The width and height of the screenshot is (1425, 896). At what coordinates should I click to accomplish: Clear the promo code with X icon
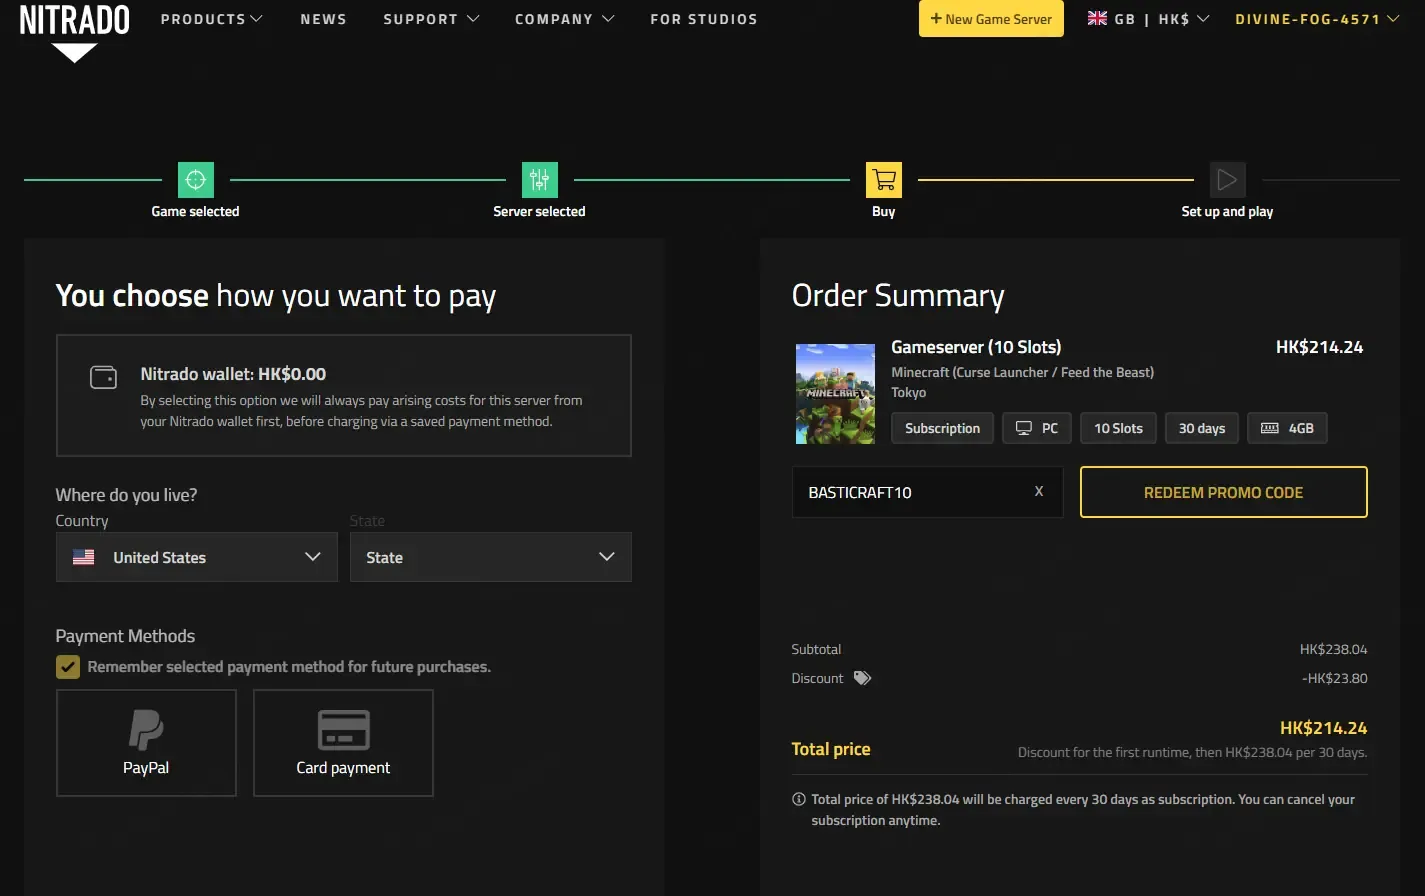click(x=1039, y=491)
